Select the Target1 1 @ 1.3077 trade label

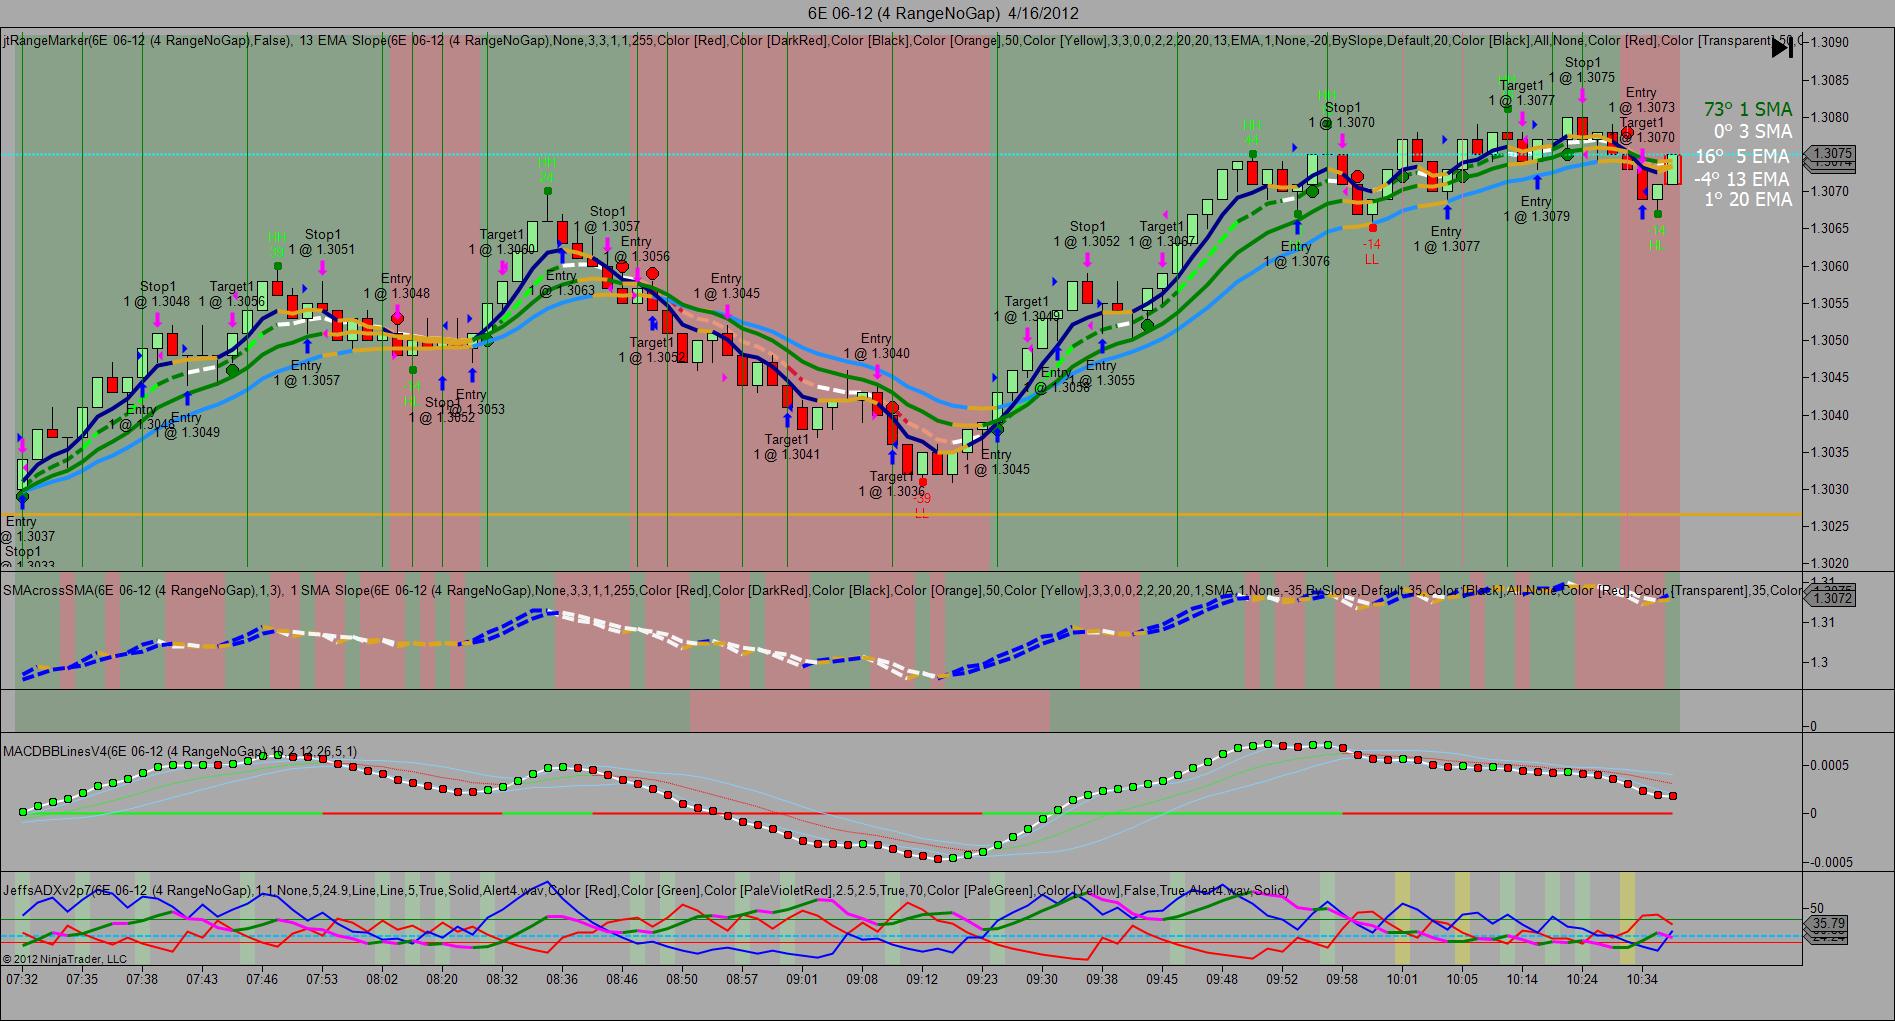[x=1522, y=93]
